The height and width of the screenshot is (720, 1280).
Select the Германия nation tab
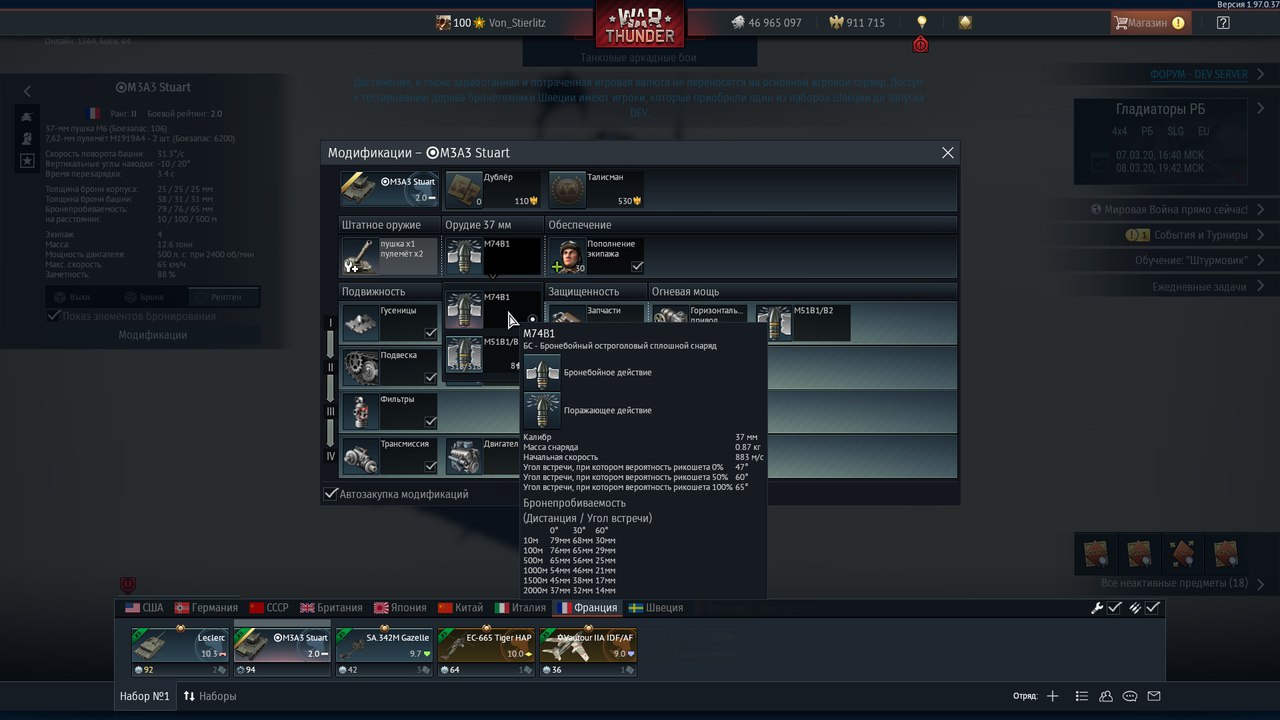[x=206, y=608]
